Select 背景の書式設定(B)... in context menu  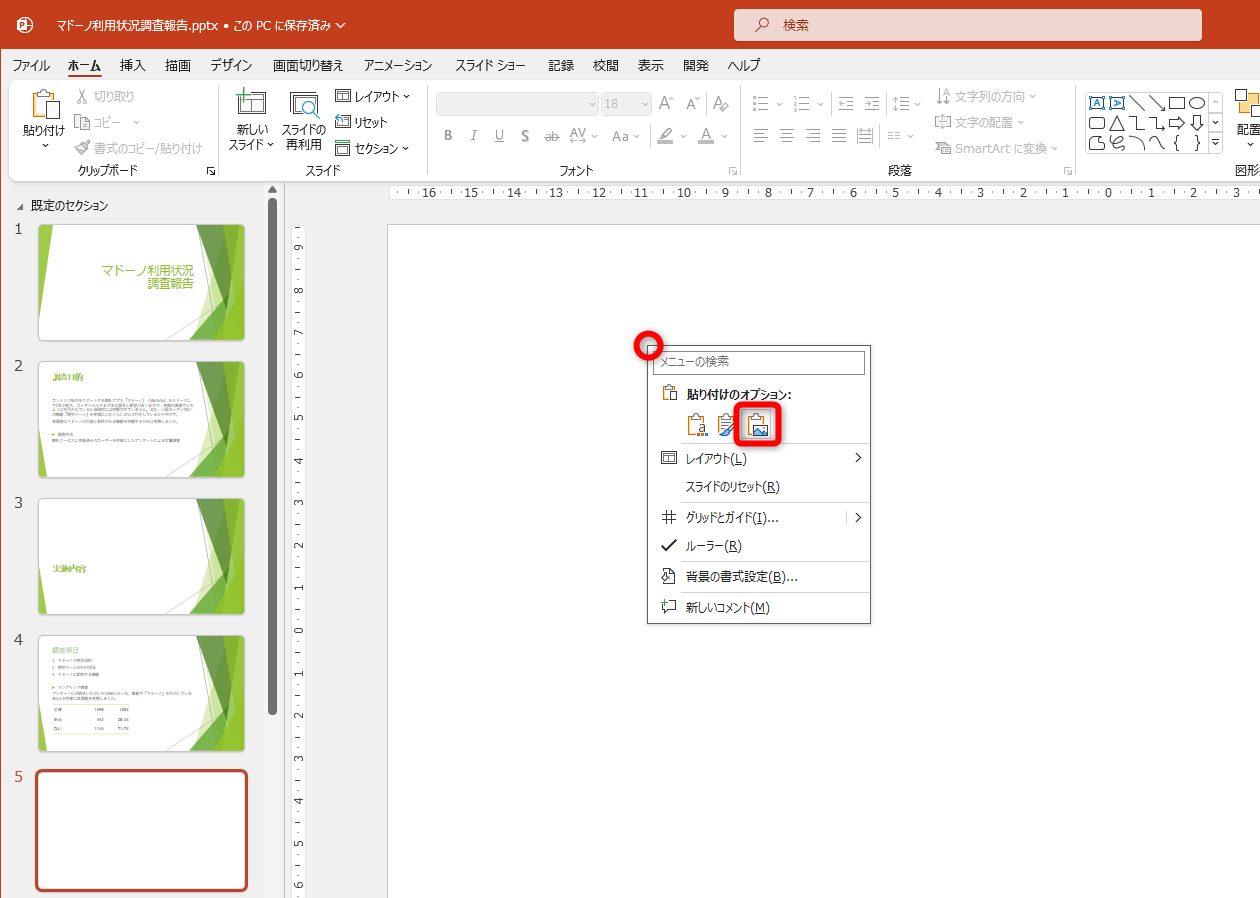coord(760,577)
